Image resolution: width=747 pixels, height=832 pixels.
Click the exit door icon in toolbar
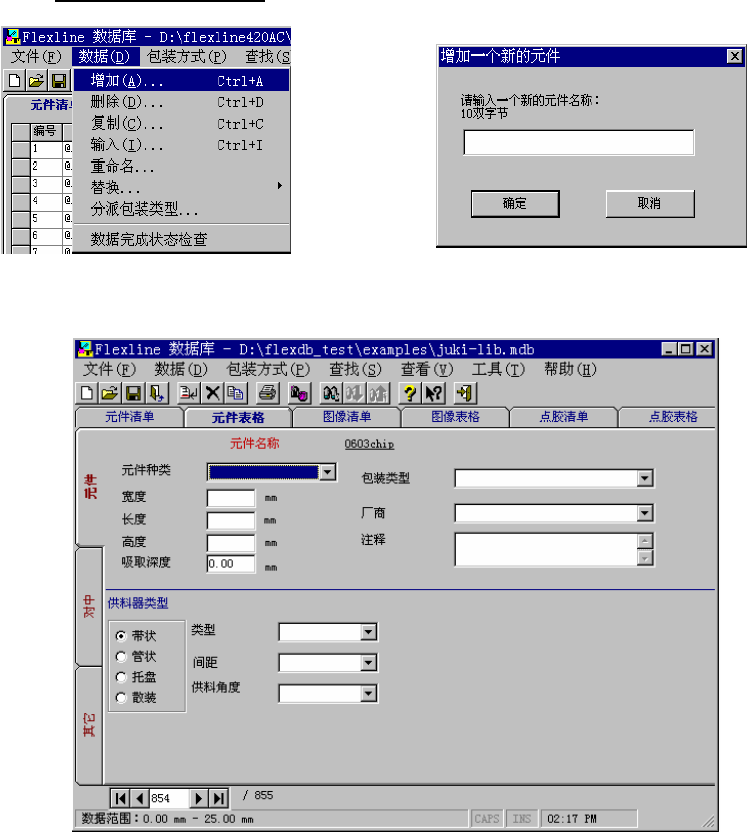click(x=465, y=393)
